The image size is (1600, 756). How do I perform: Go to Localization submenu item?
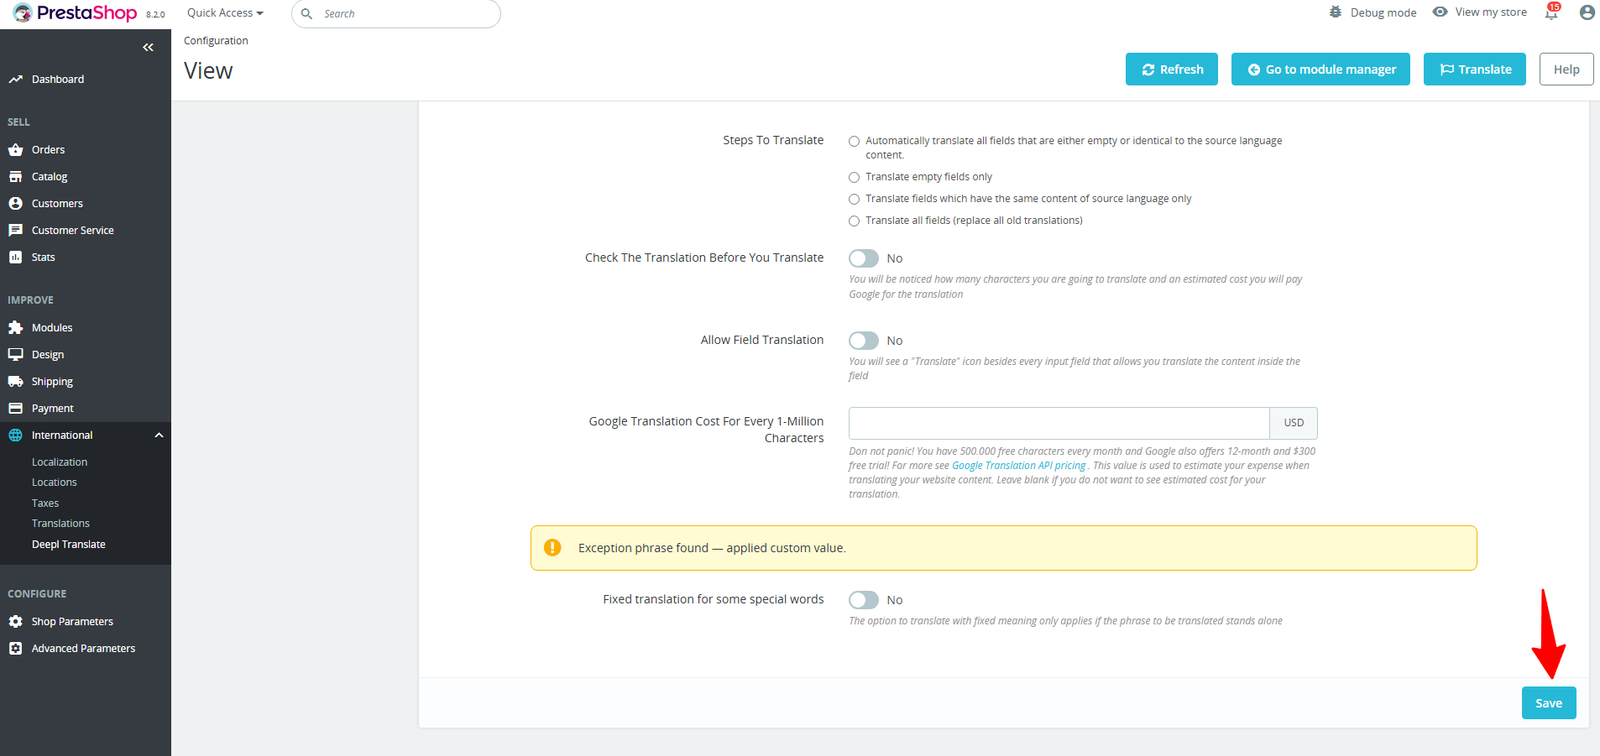pos(59,463)
